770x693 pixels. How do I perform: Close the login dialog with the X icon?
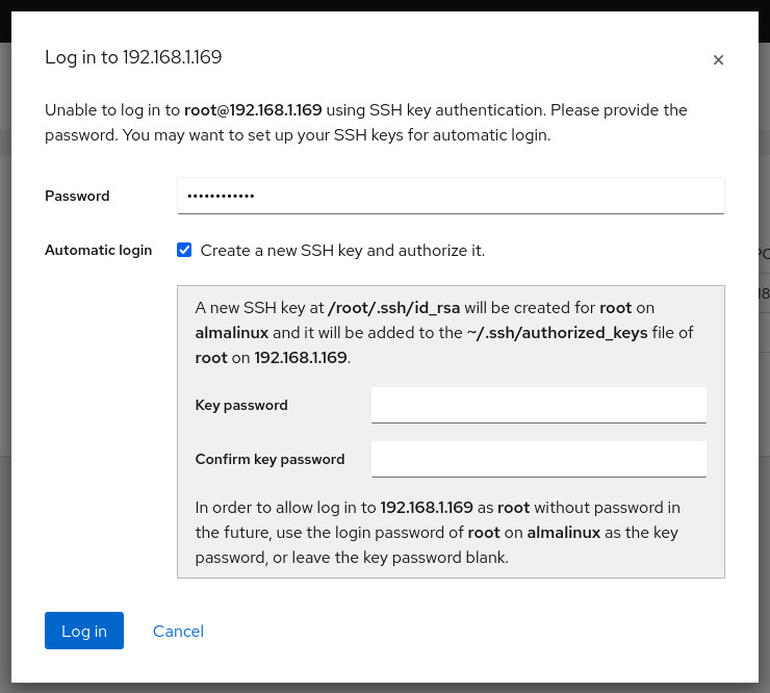718,60
